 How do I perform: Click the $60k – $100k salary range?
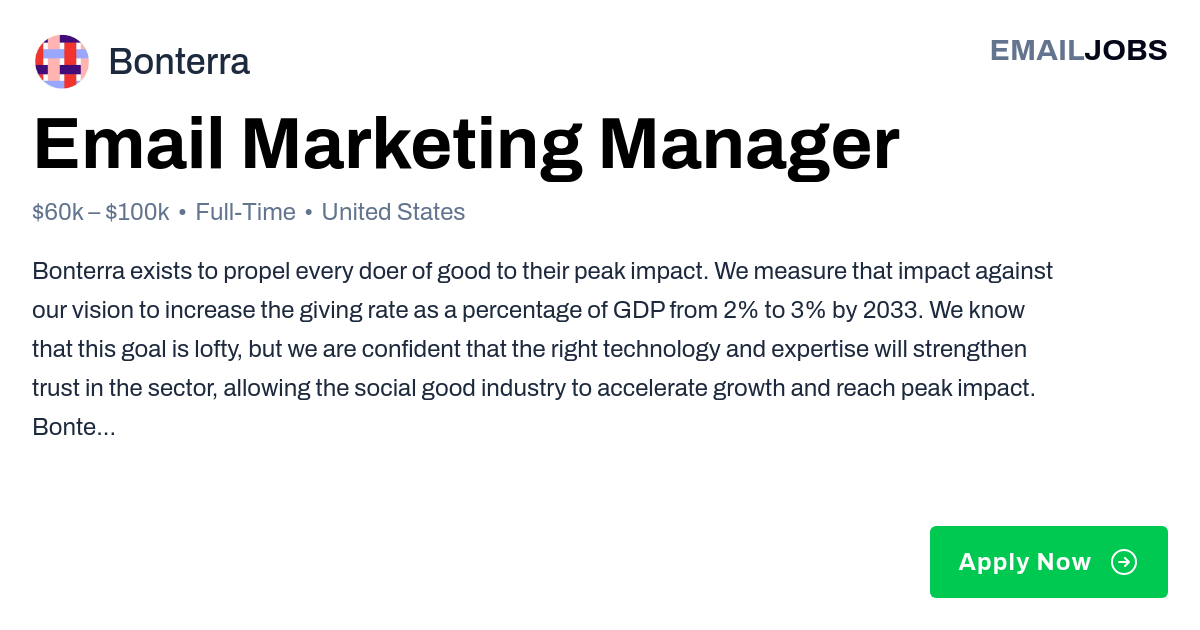(101, 212)
